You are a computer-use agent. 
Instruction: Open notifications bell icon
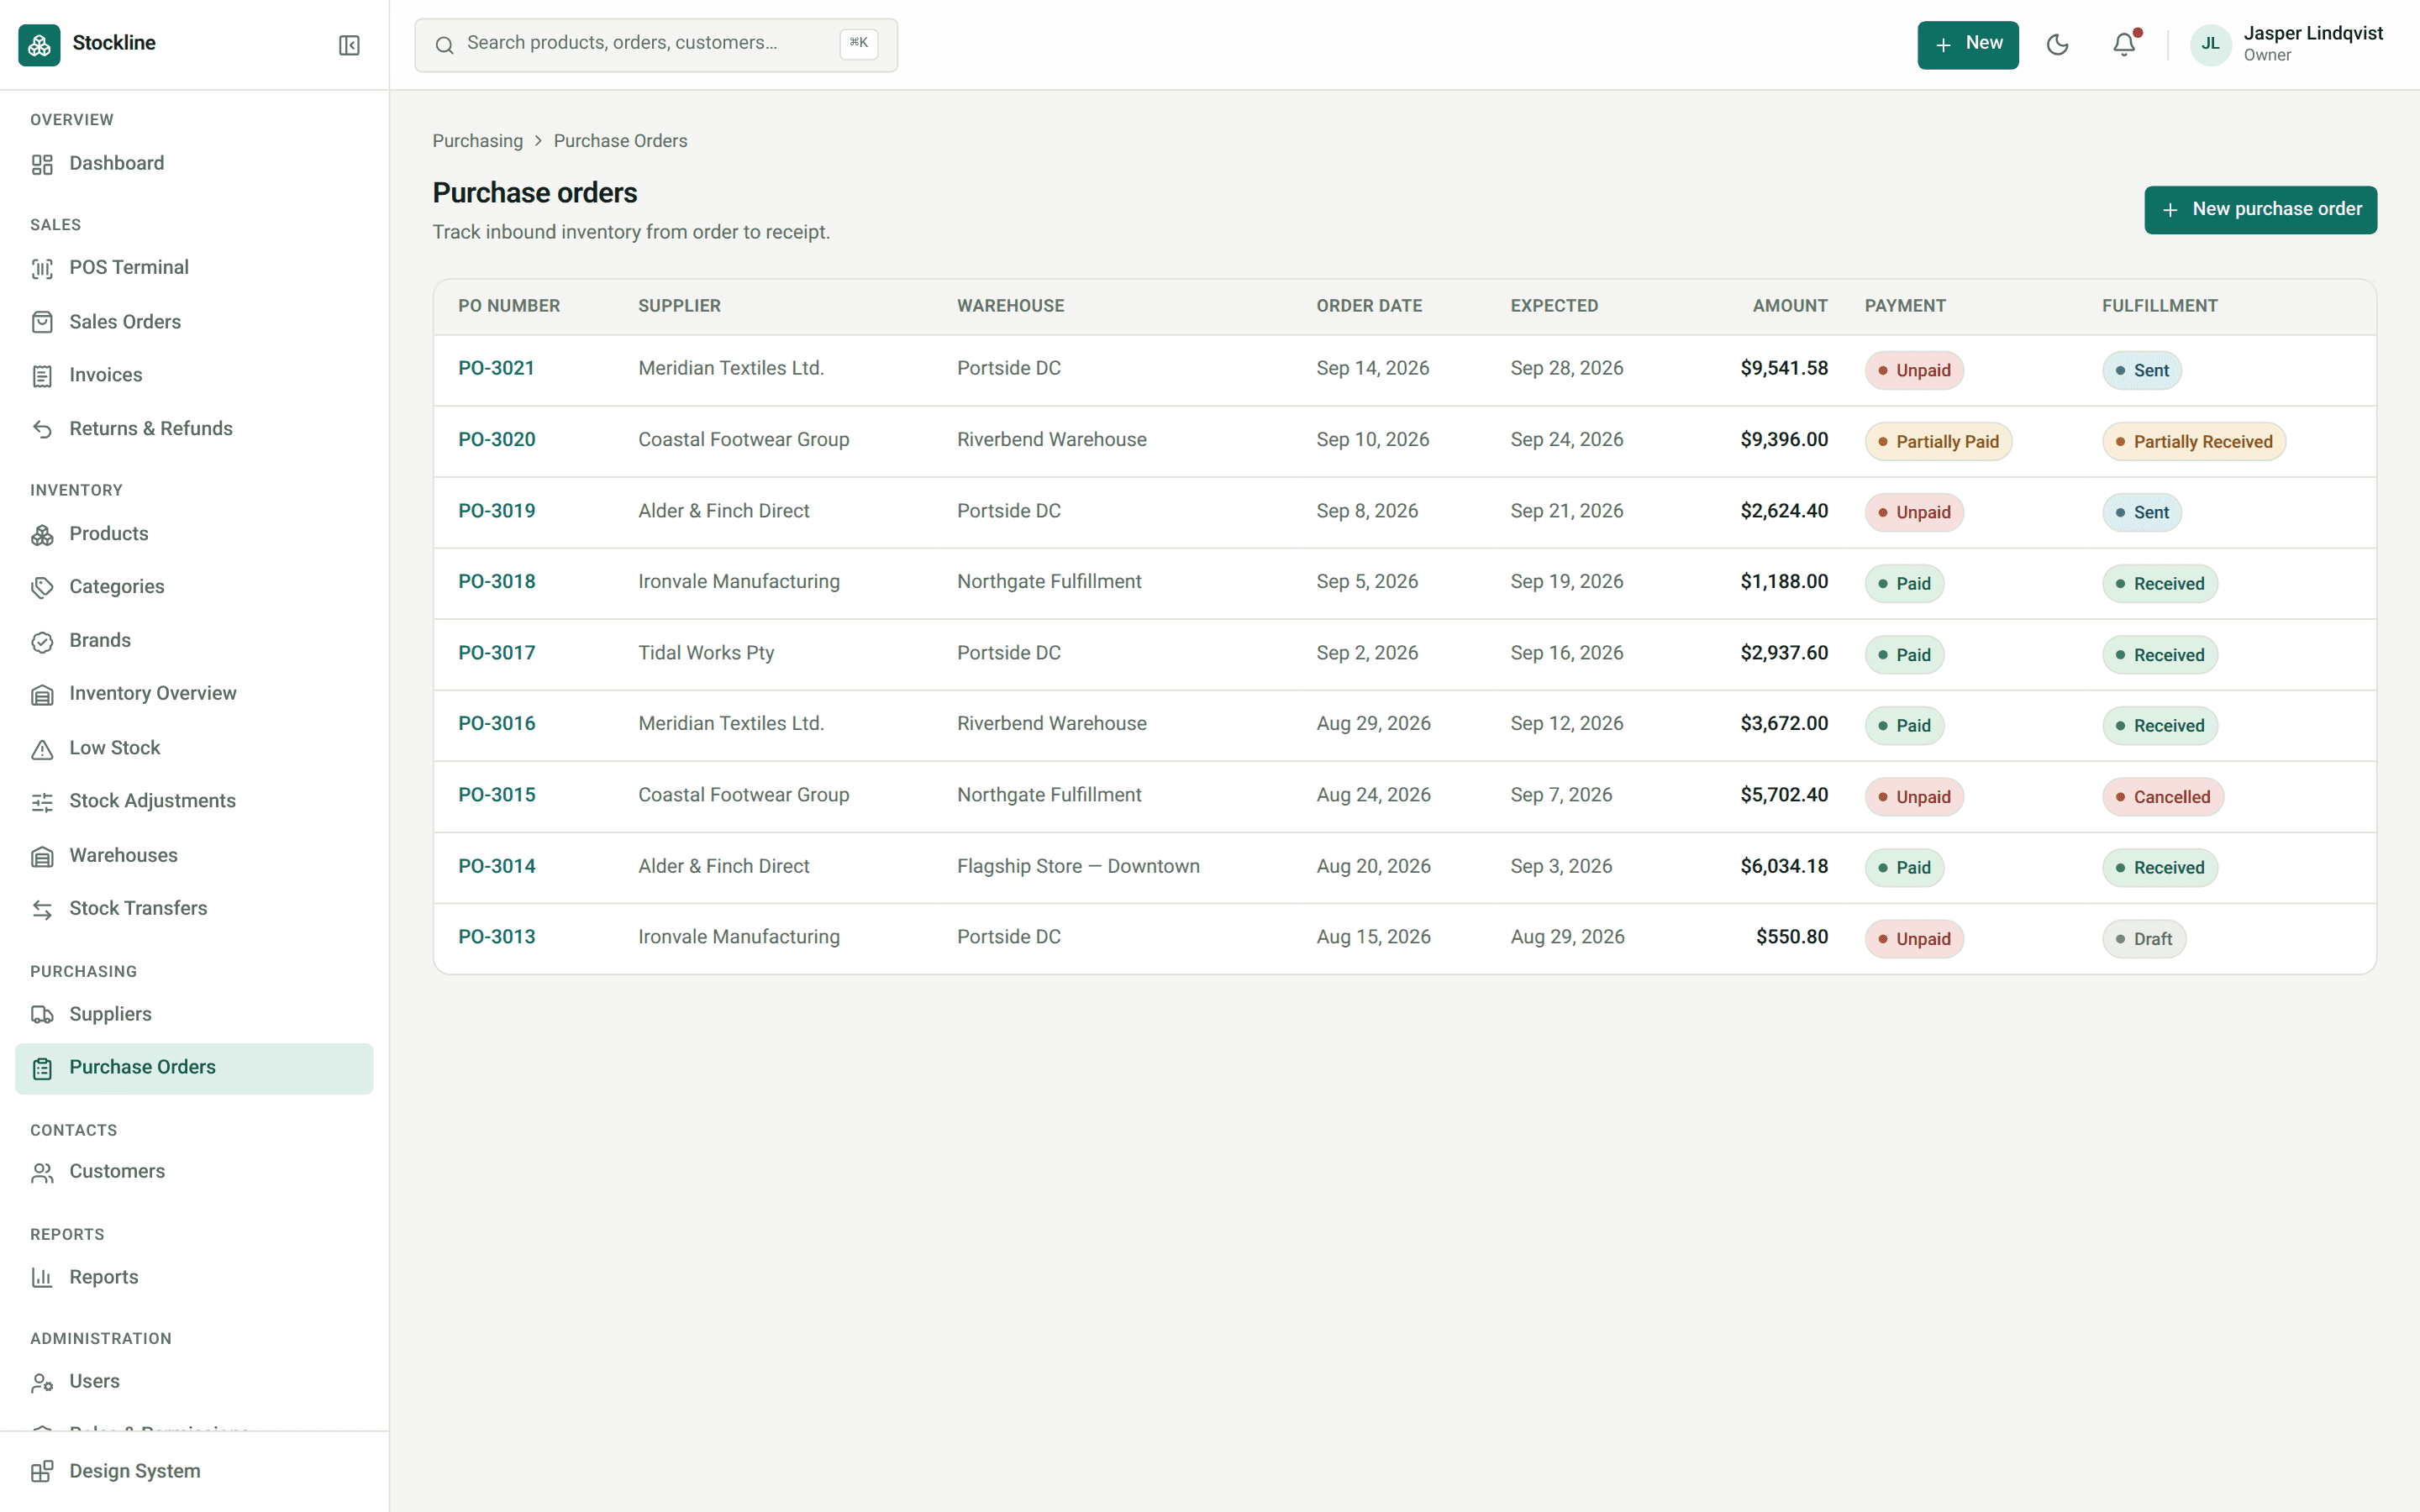[2124, 45]
